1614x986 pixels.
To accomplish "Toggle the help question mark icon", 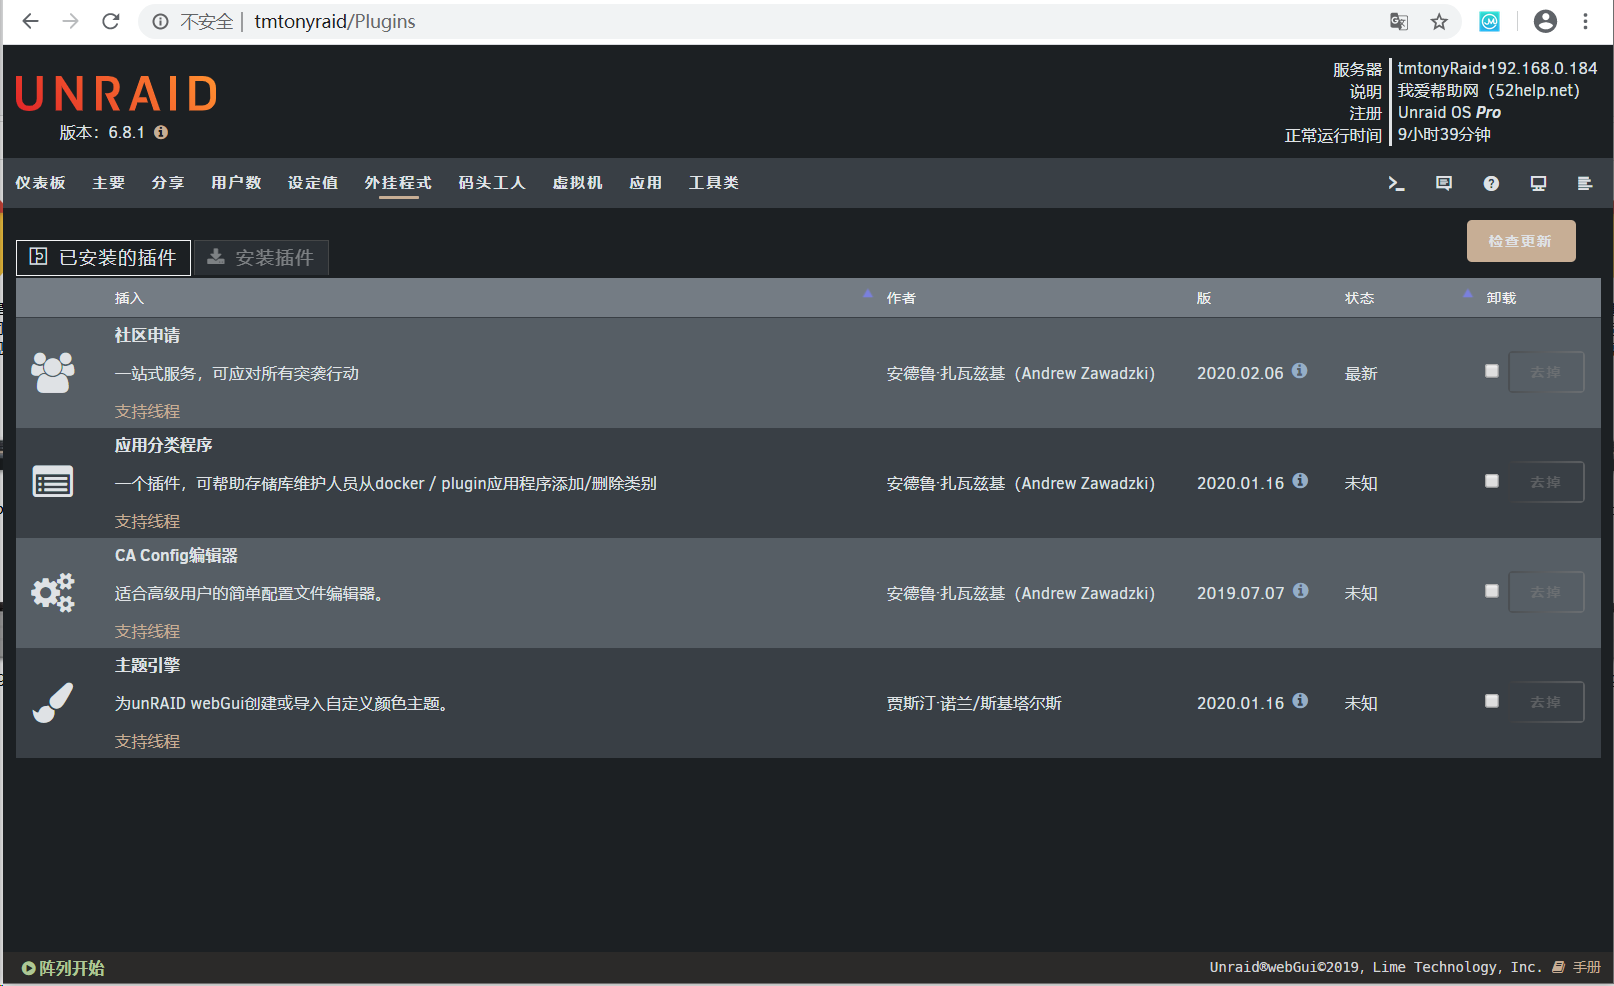I will click(x=1491, y=183).
